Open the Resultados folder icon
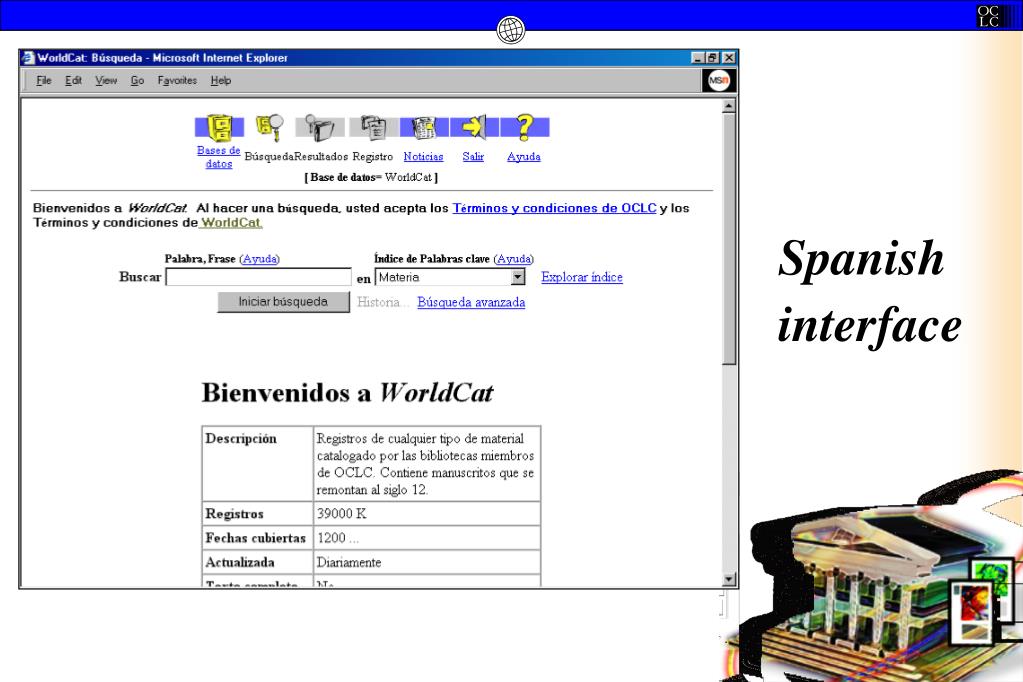 tap(320, 127)
